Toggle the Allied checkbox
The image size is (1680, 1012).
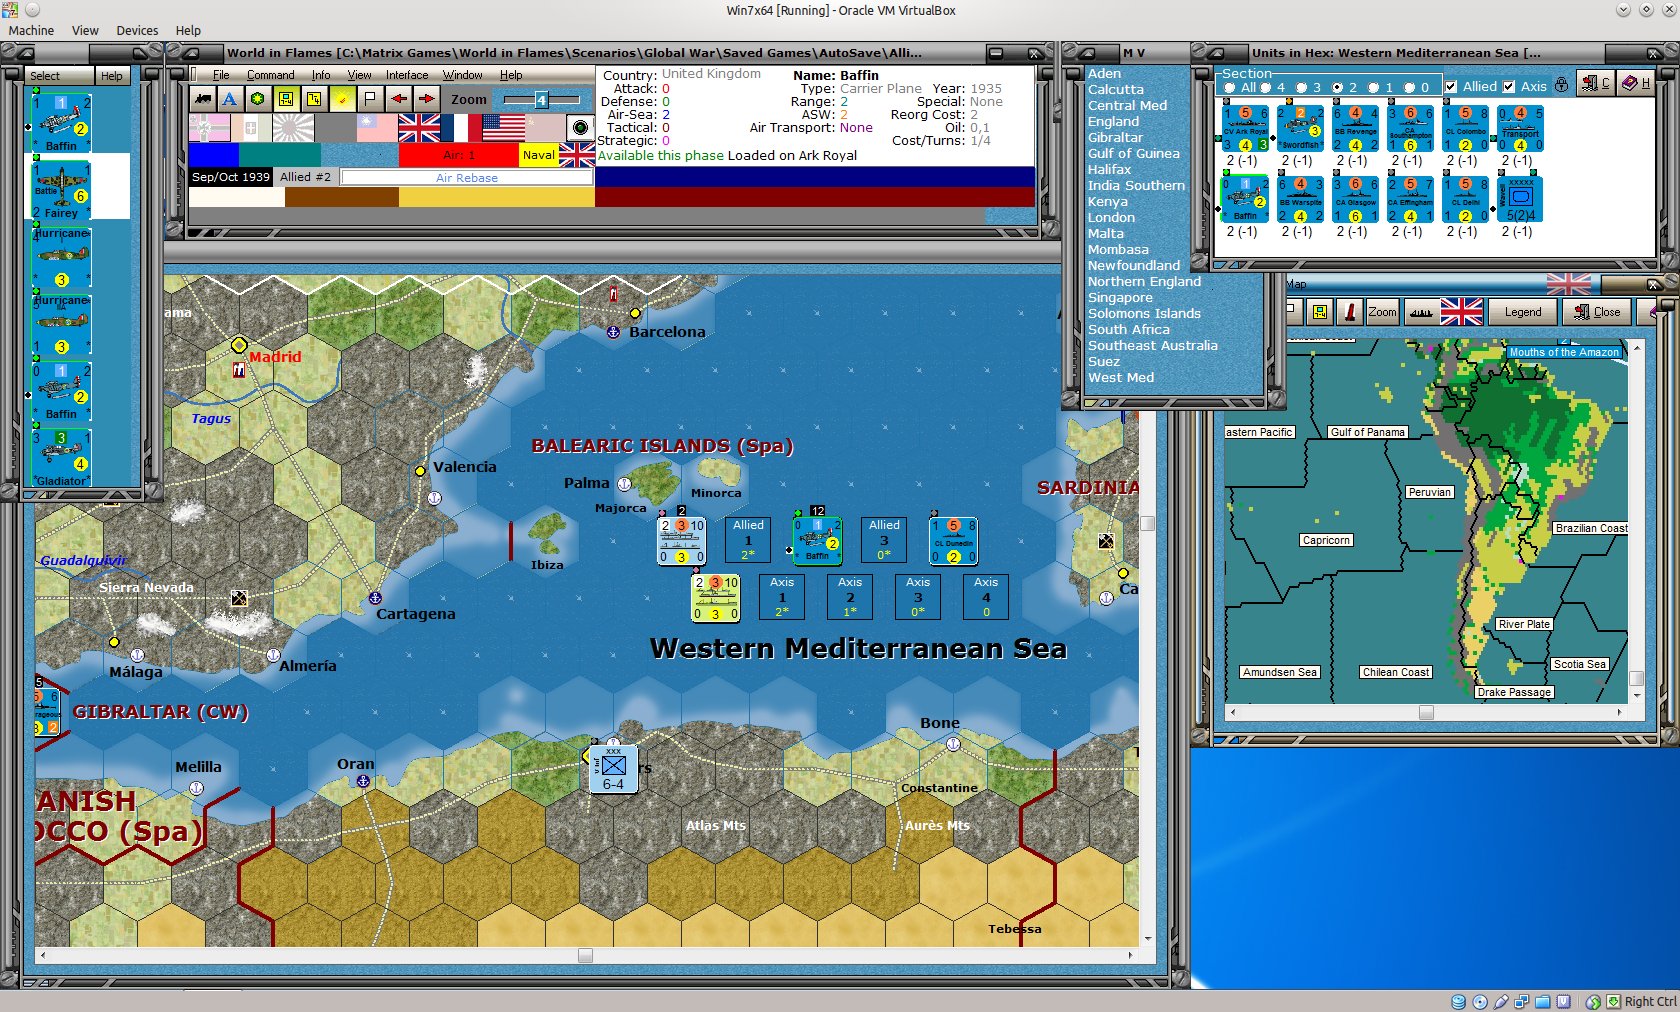(x=1451, y=87)
